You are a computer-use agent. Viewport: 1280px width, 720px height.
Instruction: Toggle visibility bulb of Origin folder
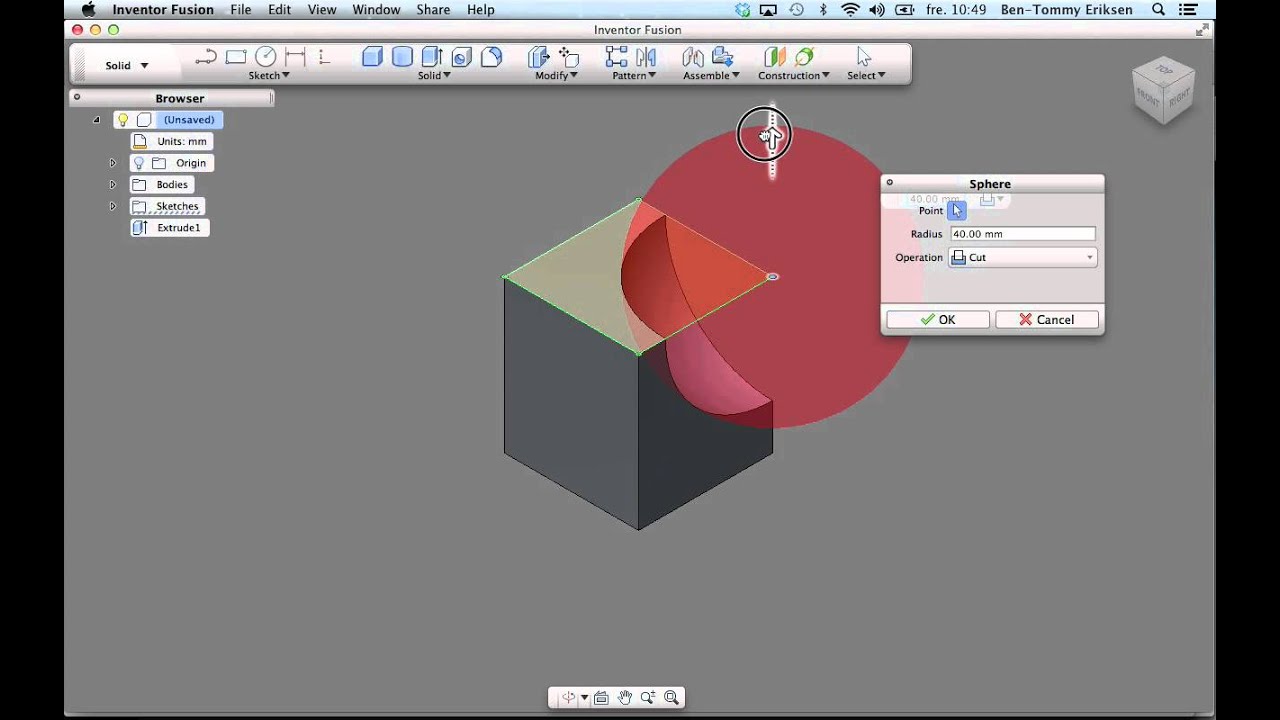[x=139, y=163]
